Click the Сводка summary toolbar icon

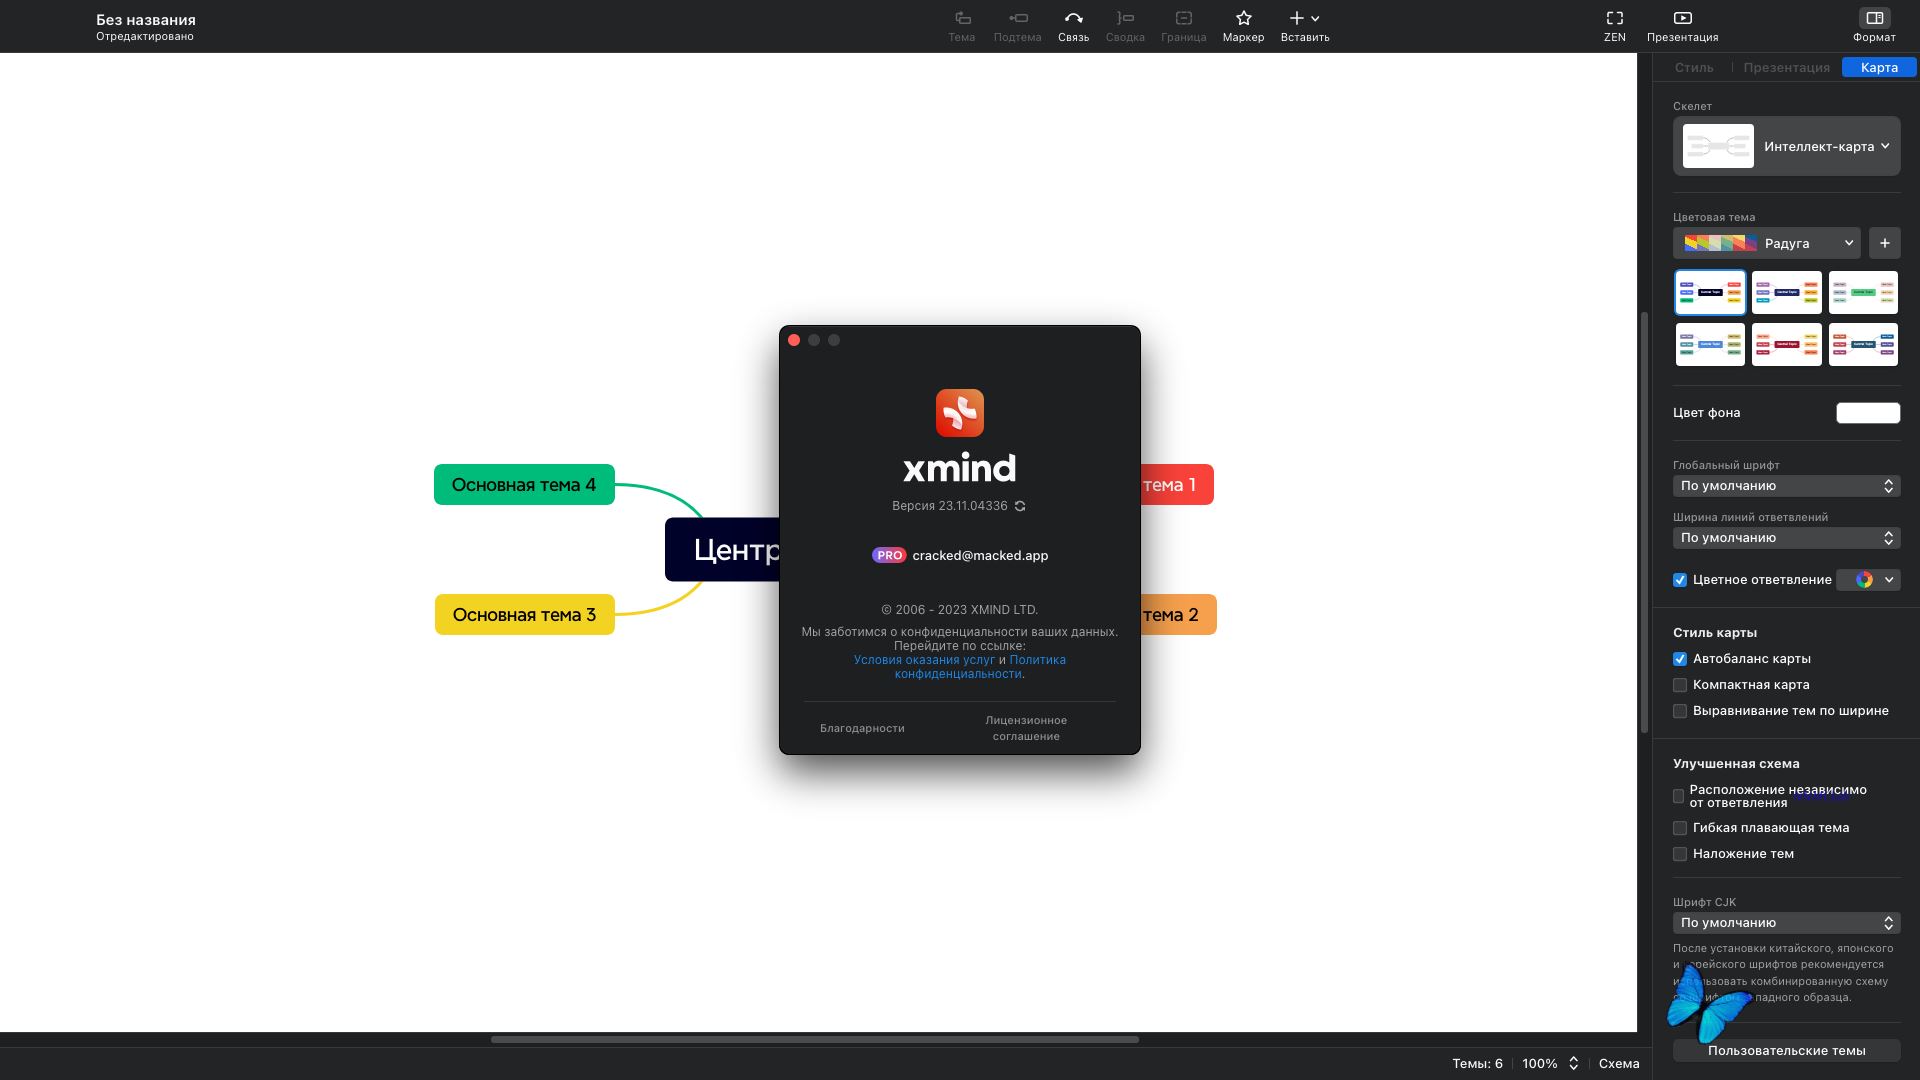1125,26
